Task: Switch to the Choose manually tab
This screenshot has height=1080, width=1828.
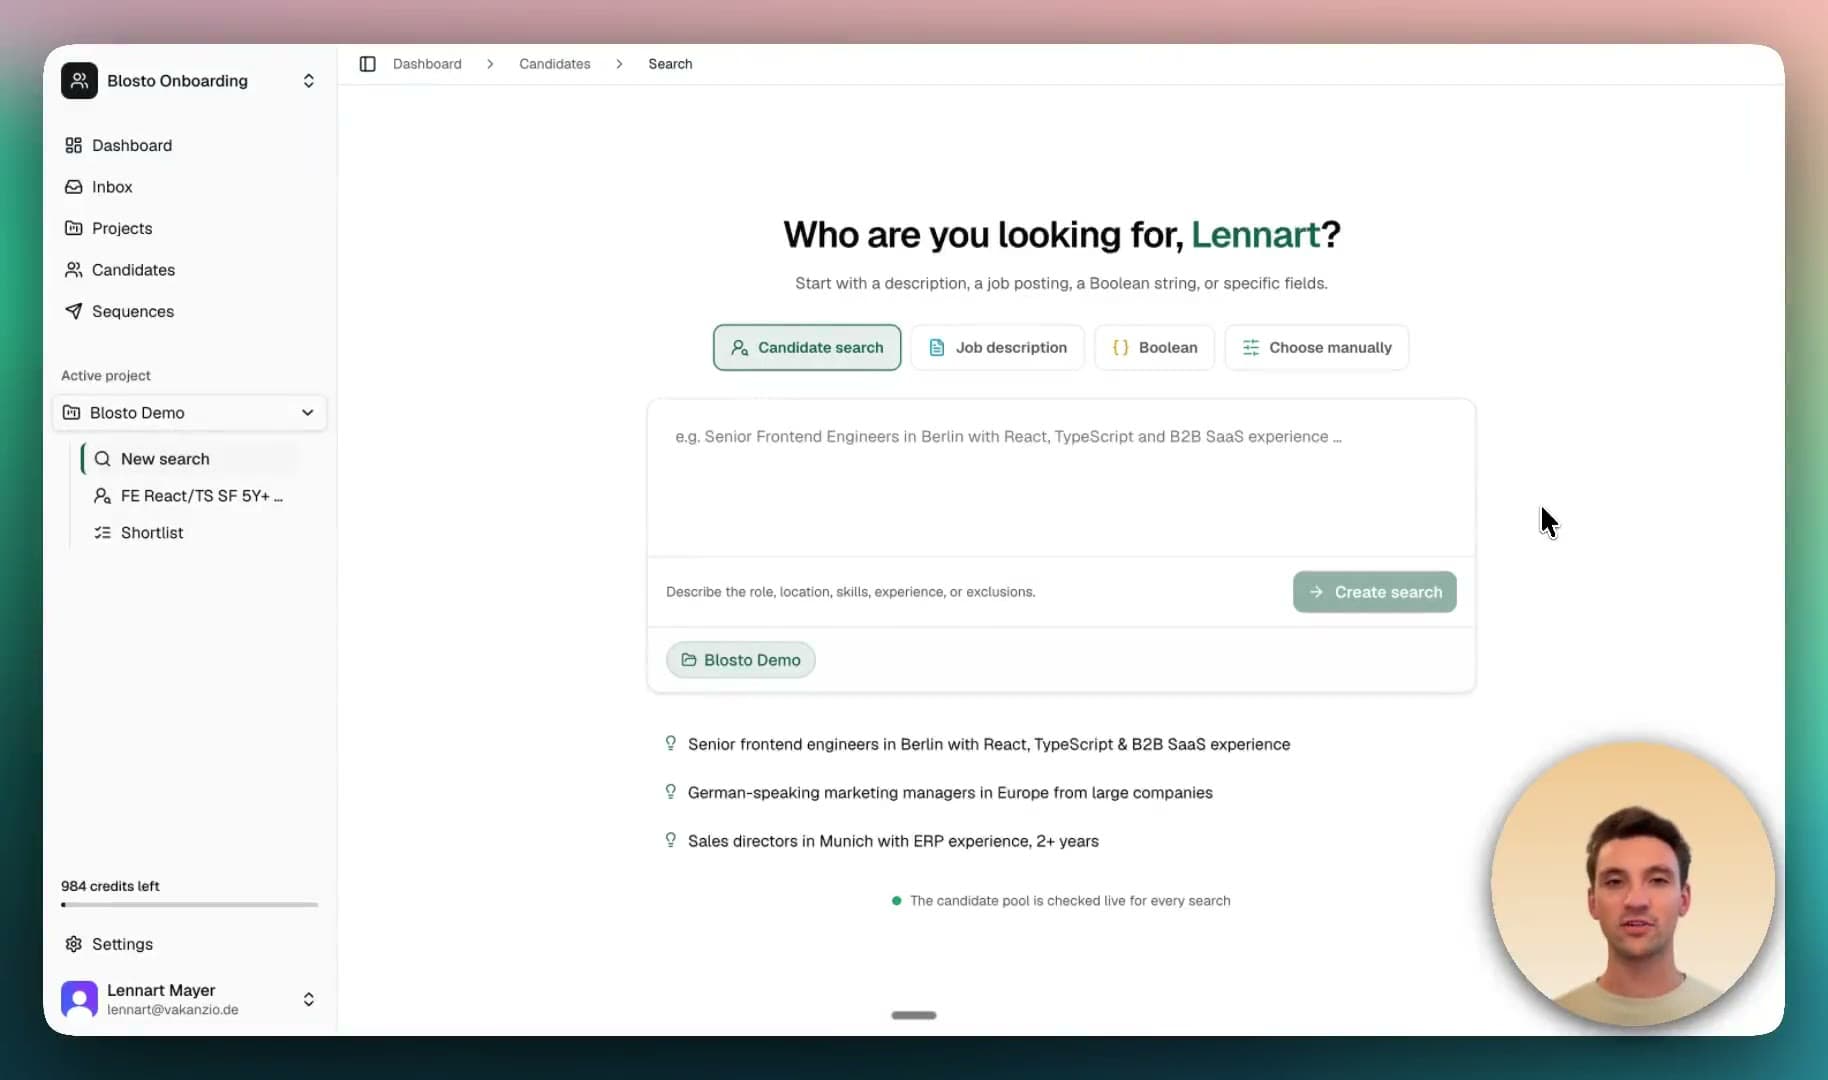Action: pos(1316,347)
